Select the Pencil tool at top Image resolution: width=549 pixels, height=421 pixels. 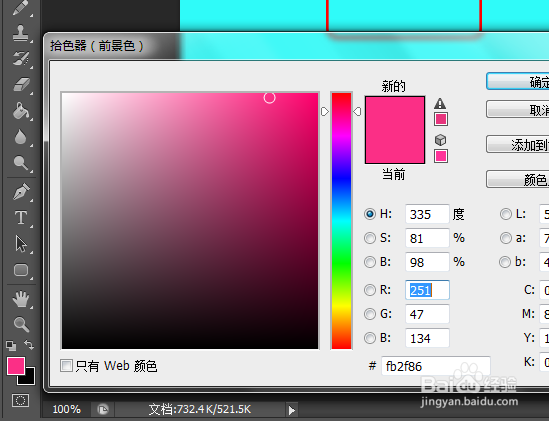21,8
